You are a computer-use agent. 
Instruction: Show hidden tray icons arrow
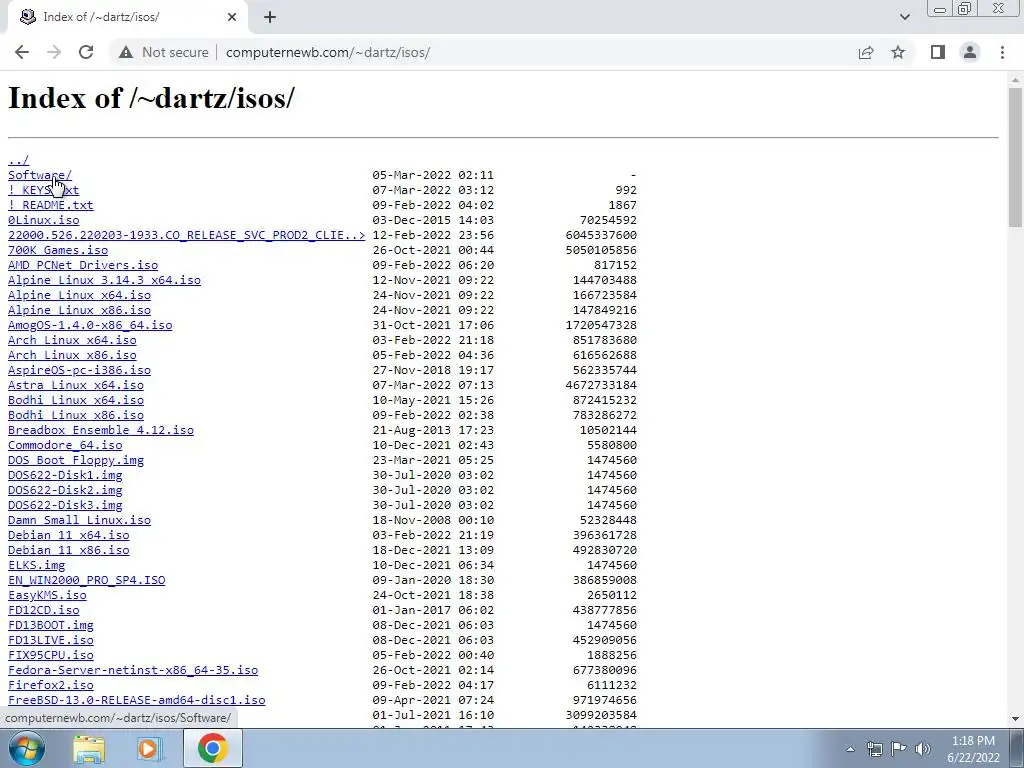pos(850,749)
